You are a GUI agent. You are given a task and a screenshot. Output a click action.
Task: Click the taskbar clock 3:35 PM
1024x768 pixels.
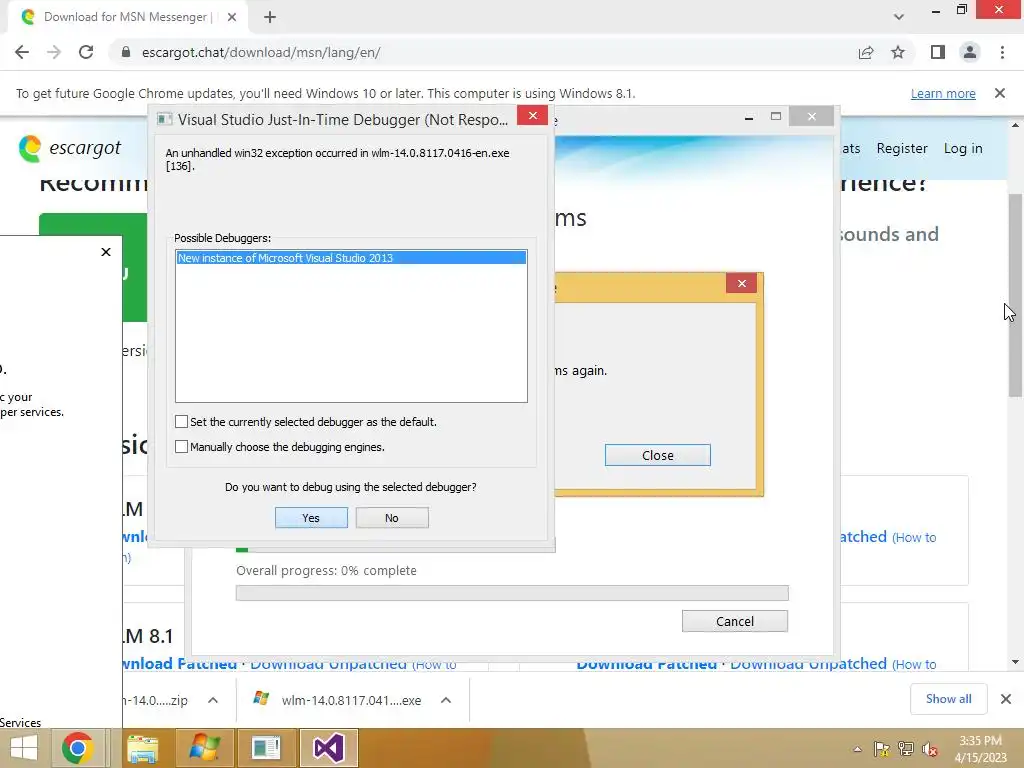pos(980,748)
